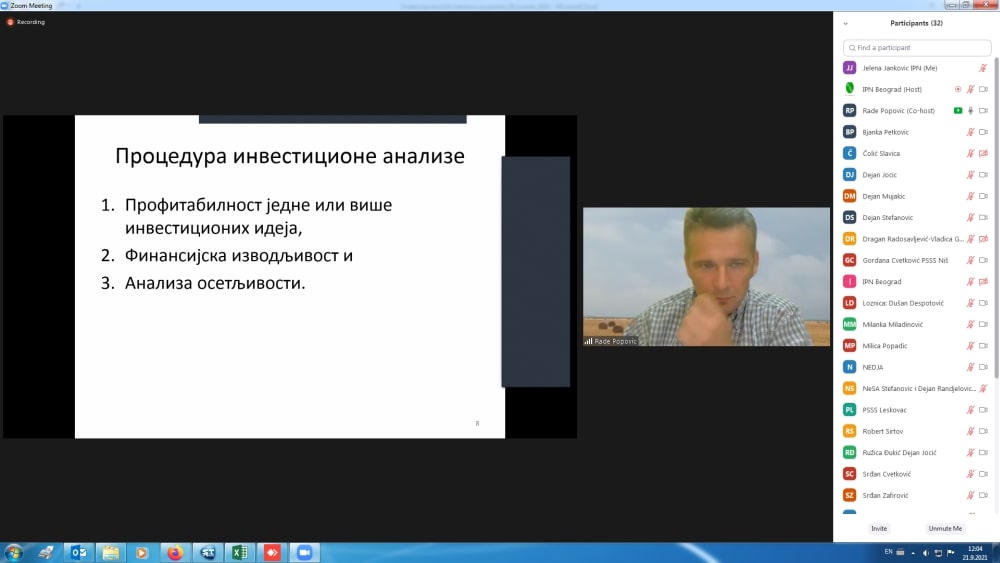The width and height of the screenshot is (1000, 563).
Task: Click Dejan Stefanovic's muted microphone icon
Action: coord(971,217)
